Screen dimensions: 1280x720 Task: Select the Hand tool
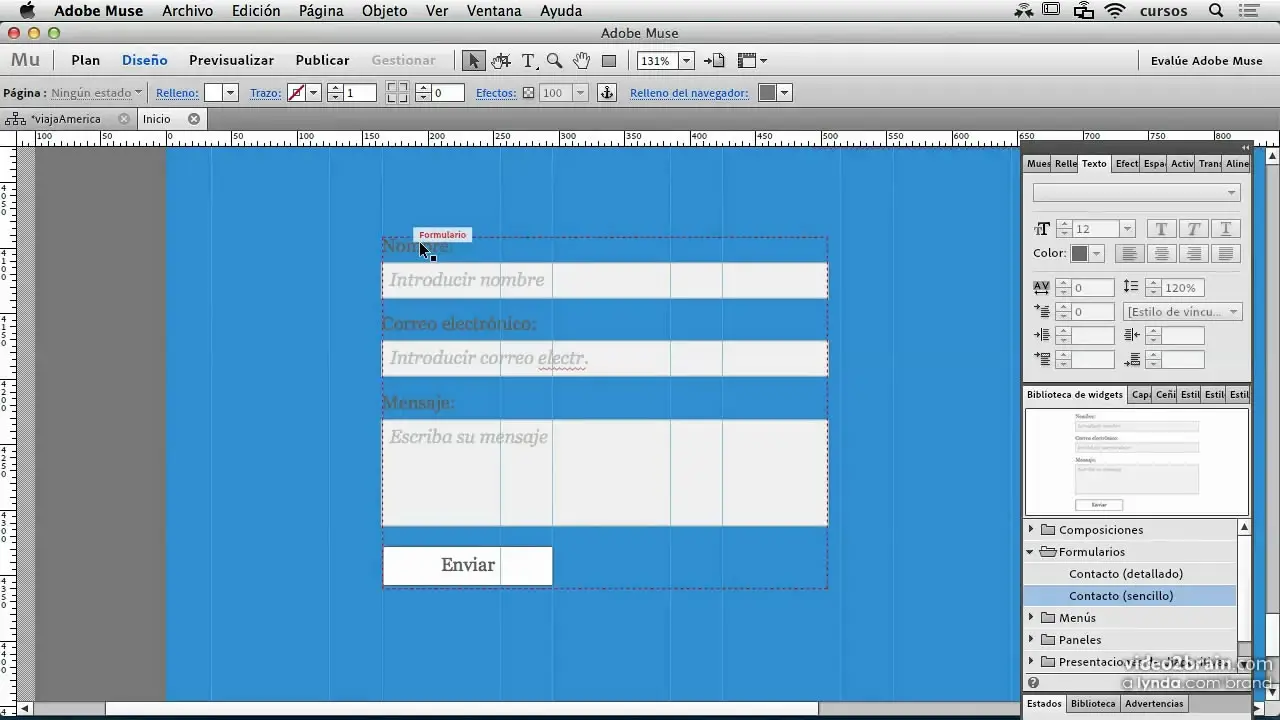581,61
